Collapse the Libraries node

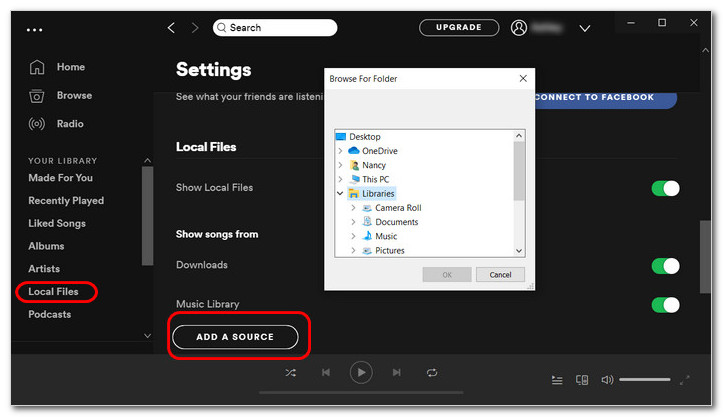[x=340, y=194]
